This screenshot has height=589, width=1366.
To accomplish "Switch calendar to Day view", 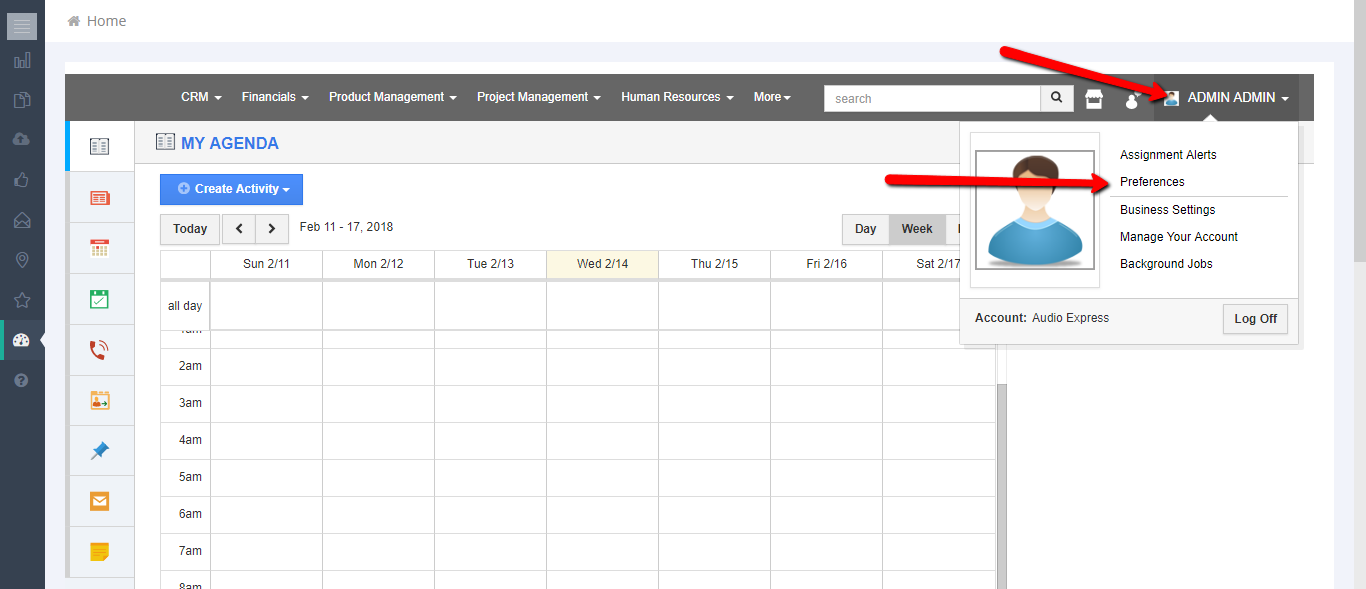I will (865, 229).
